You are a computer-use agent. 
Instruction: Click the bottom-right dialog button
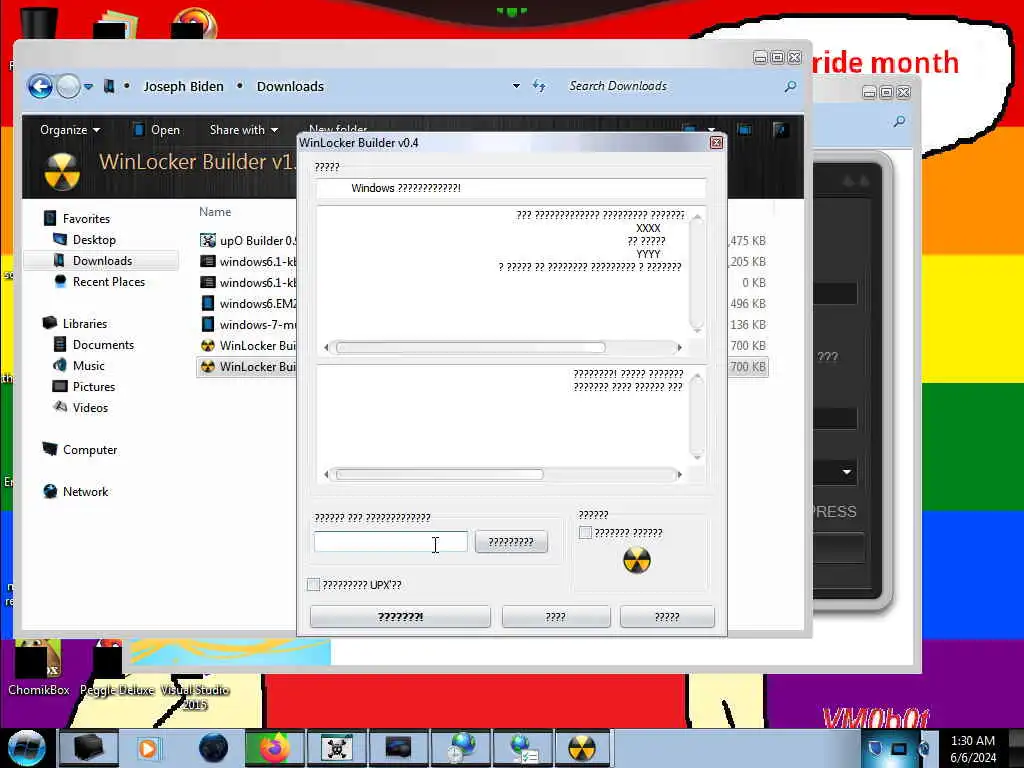point(667,616)
